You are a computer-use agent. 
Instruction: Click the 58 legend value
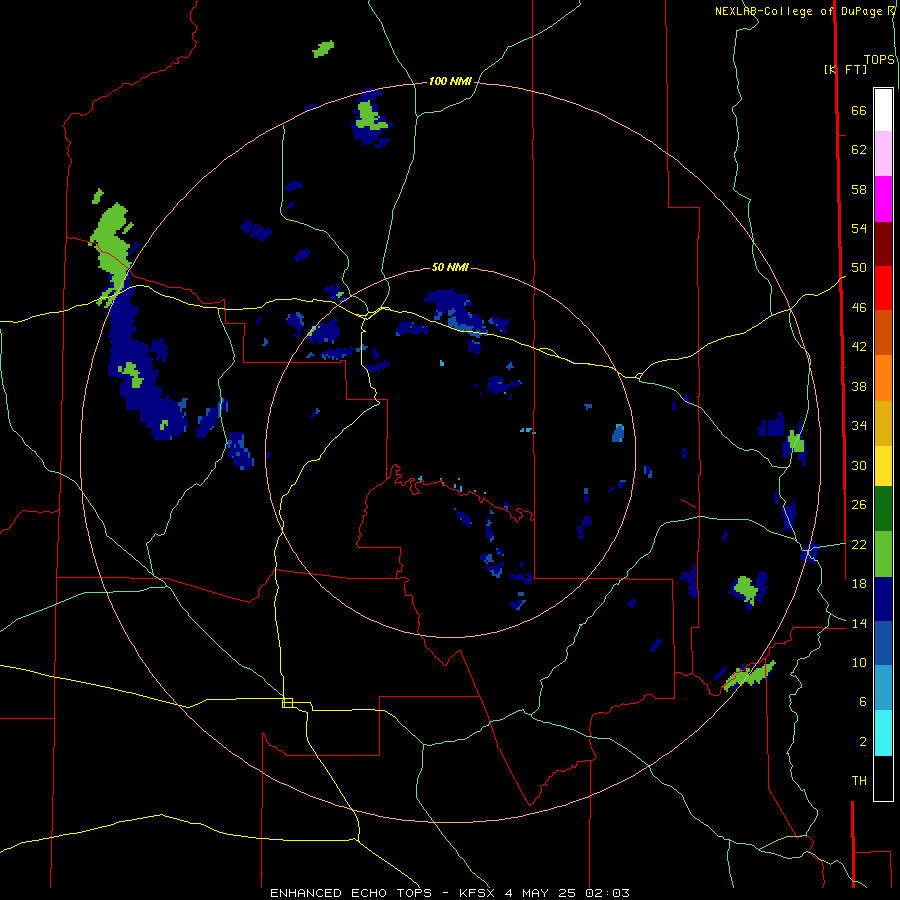(x=859, y=189)
